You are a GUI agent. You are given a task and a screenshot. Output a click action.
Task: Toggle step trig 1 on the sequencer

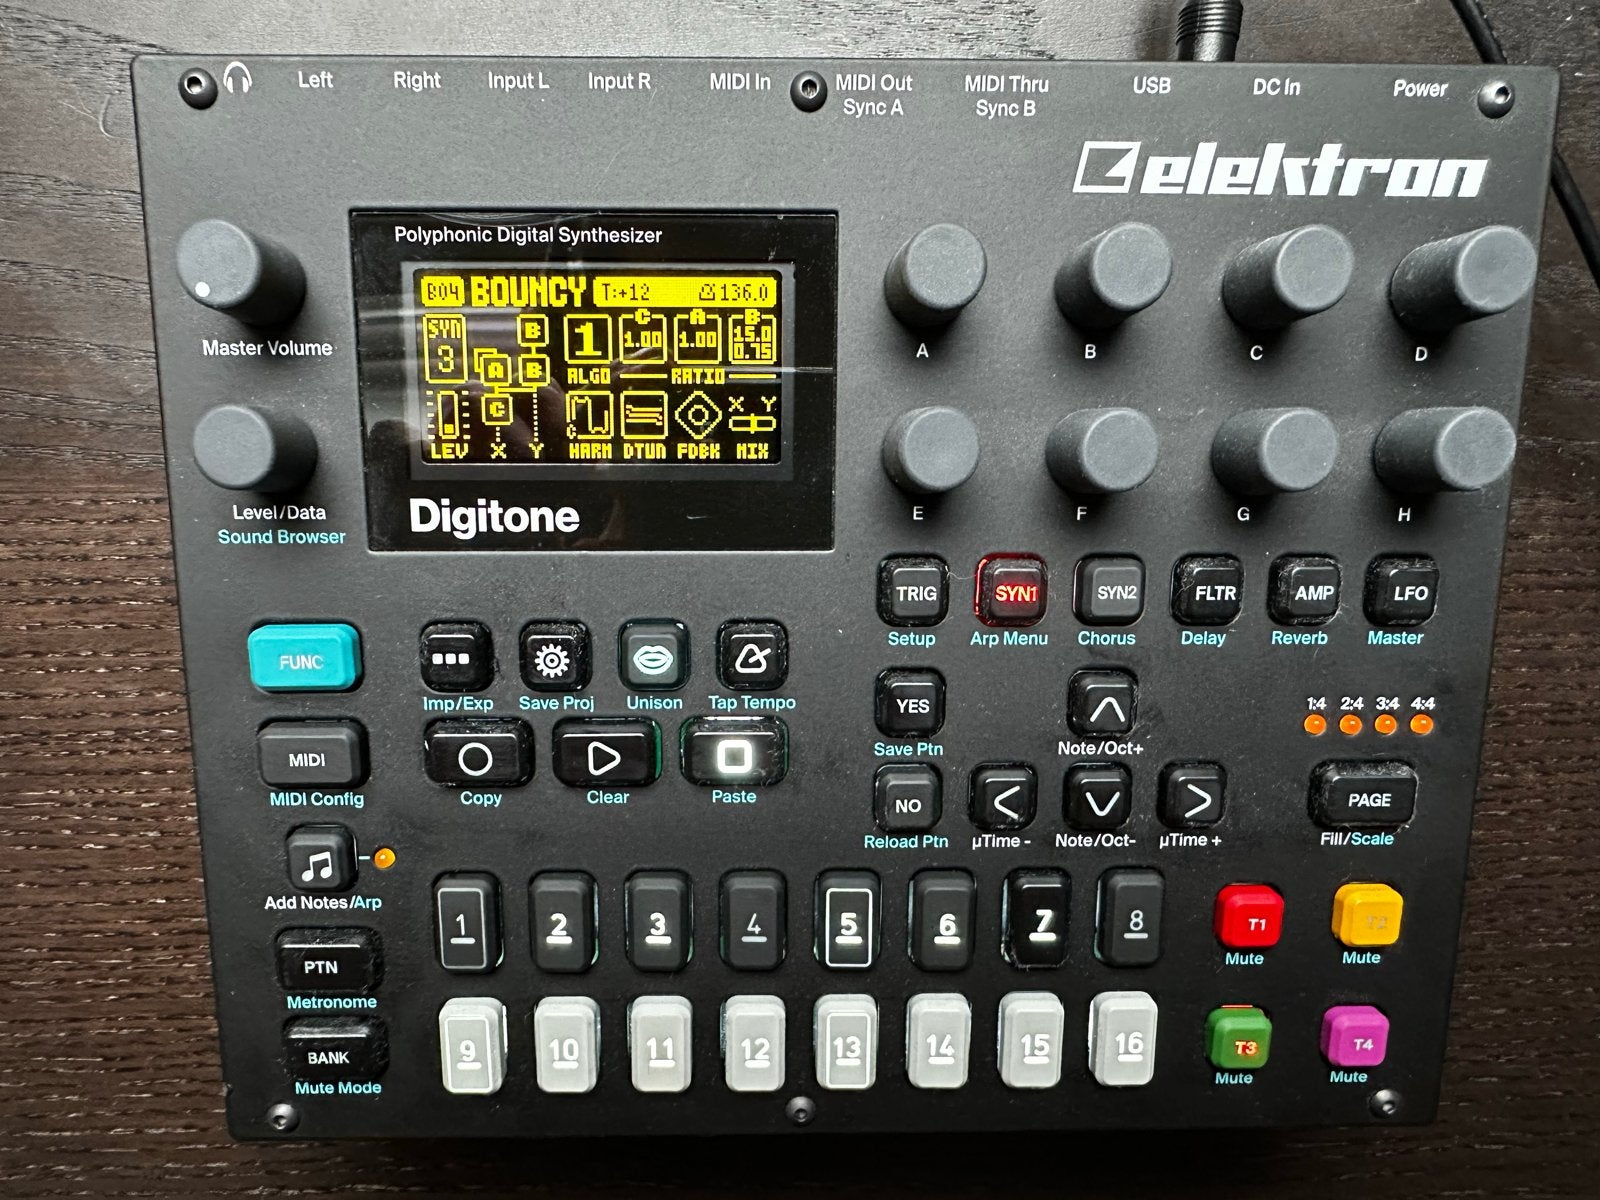[466, 922]
